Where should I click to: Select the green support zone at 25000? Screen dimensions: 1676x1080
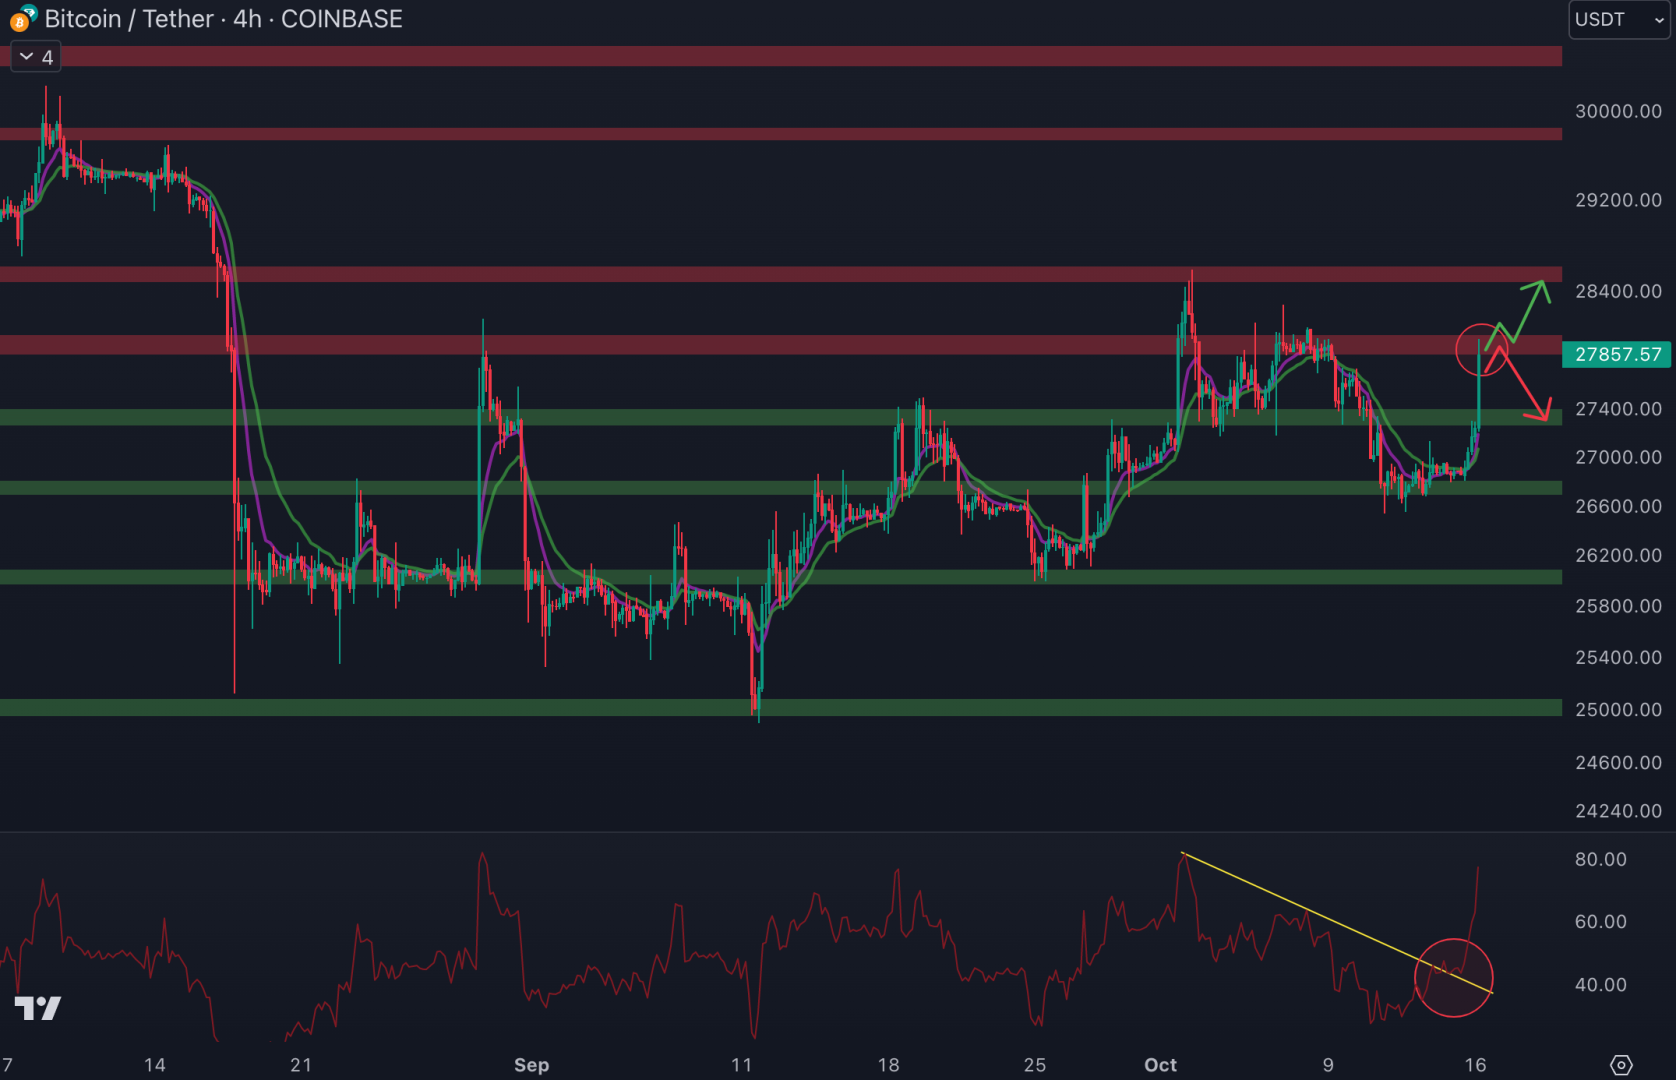780,708
